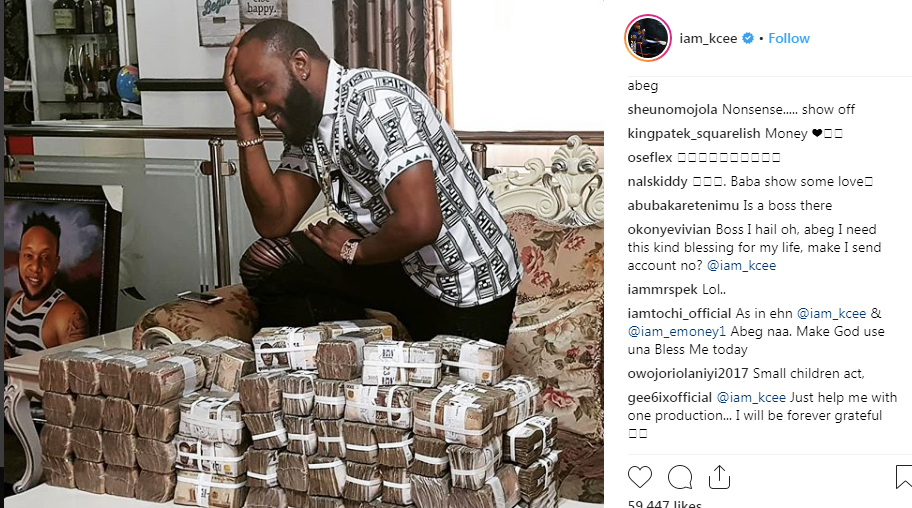Go to abubakaretenimu's profile
The width and height of the screenshot is (912, 508).
683,205
